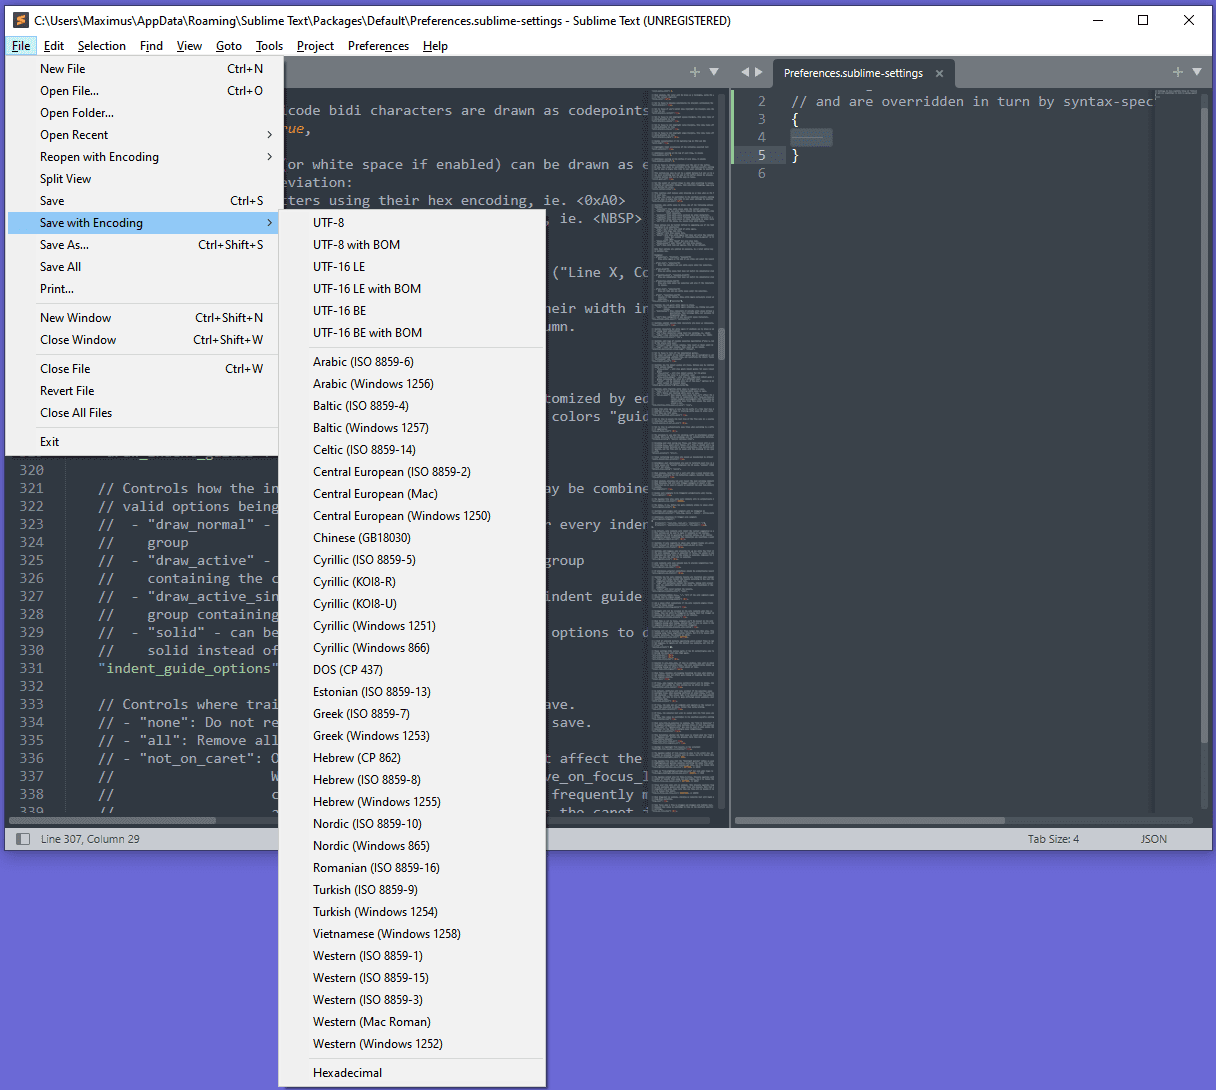The height and width of the screenshot is (1090, 1216).
Task: Choose Open Folder... menu entry
Action: pyautogui.click(x=144, y=113)
